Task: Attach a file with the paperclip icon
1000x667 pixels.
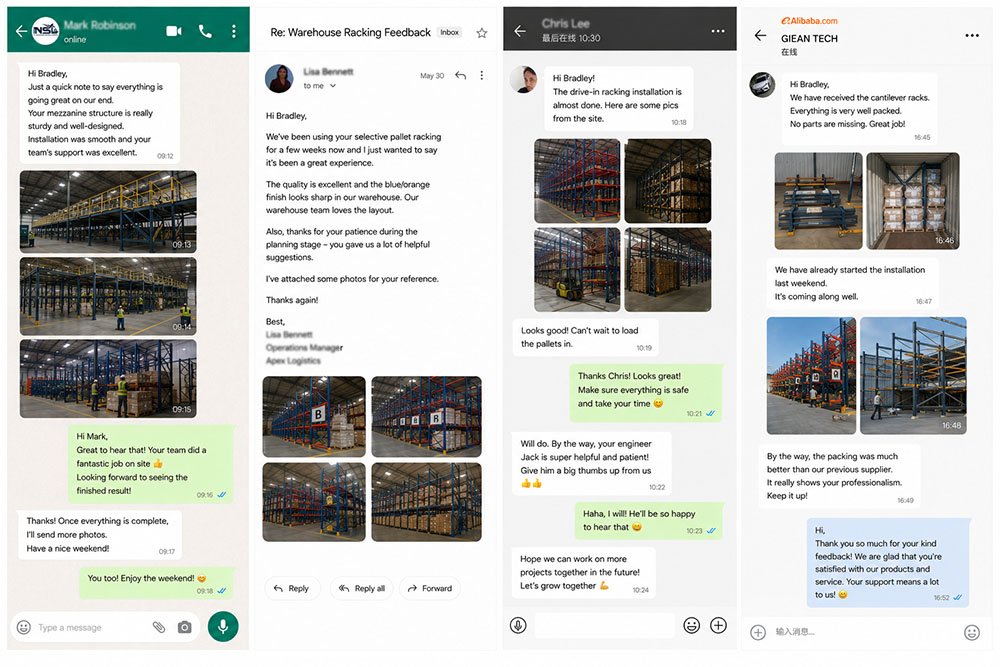Action: 159,627
